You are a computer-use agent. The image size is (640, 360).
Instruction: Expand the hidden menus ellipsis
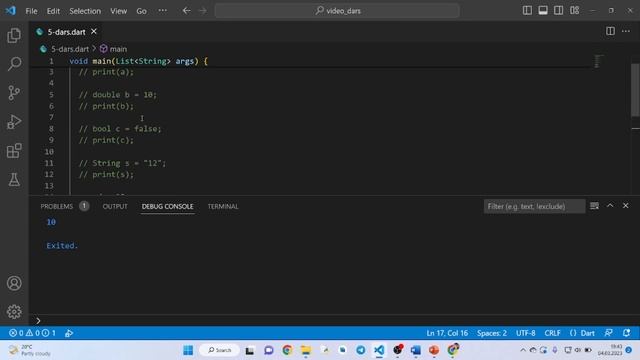162,11
